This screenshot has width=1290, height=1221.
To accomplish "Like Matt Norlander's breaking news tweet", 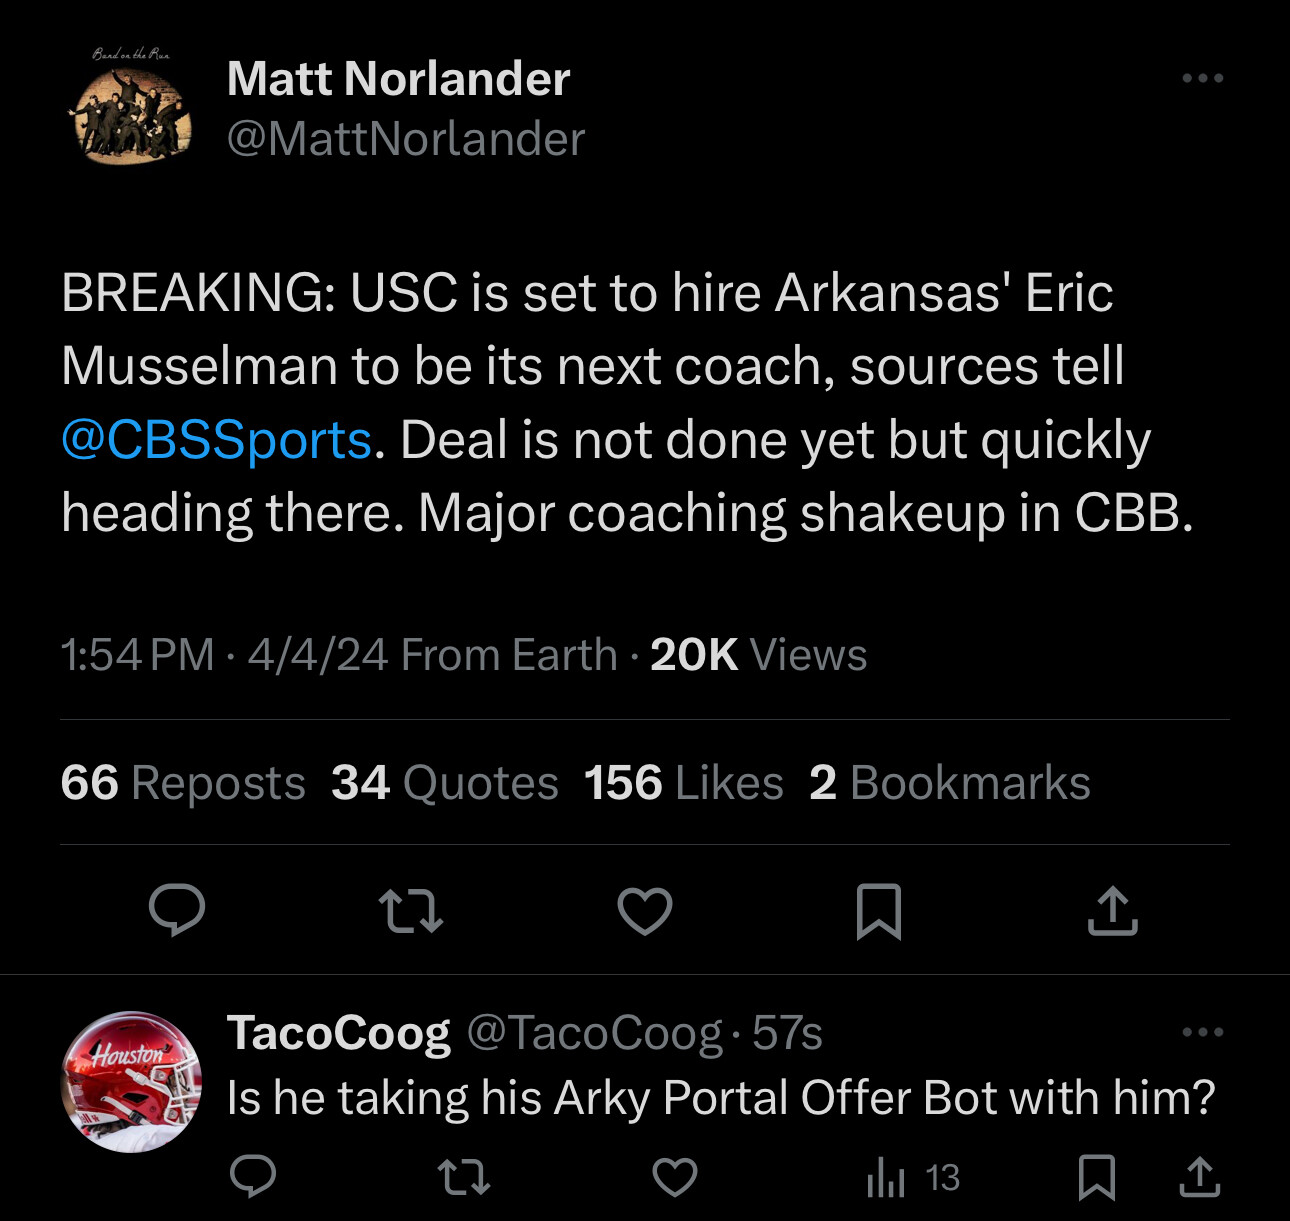I will 645,910.
